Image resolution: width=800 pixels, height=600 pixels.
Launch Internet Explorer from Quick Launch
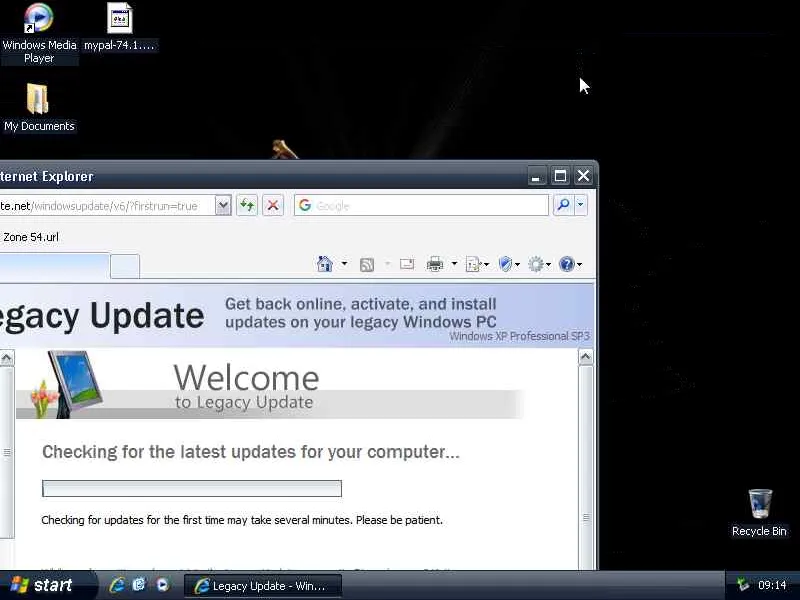click(117, 585)
